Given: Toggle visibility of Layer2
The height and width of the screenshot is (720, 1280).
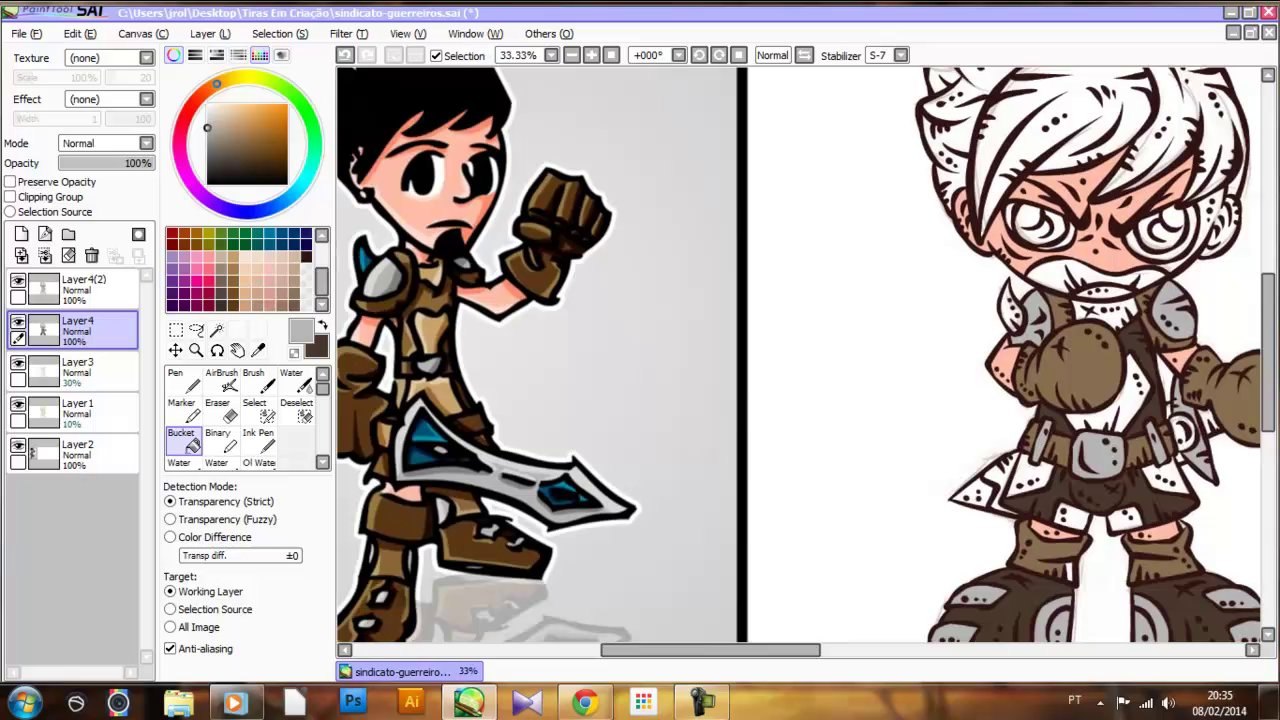Looking at the screenshot, I should (x=18, y=447).
